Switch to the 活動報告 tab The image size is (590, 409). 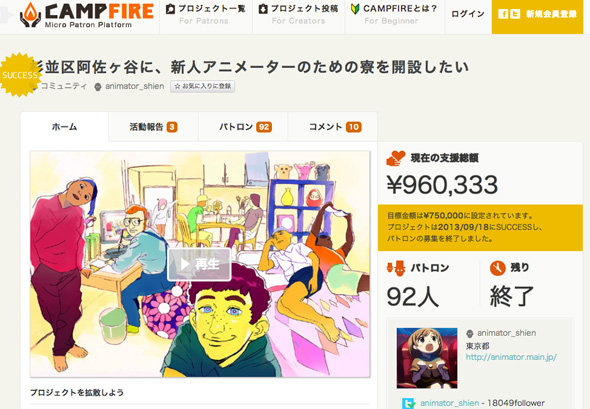(x=153, y=127)
